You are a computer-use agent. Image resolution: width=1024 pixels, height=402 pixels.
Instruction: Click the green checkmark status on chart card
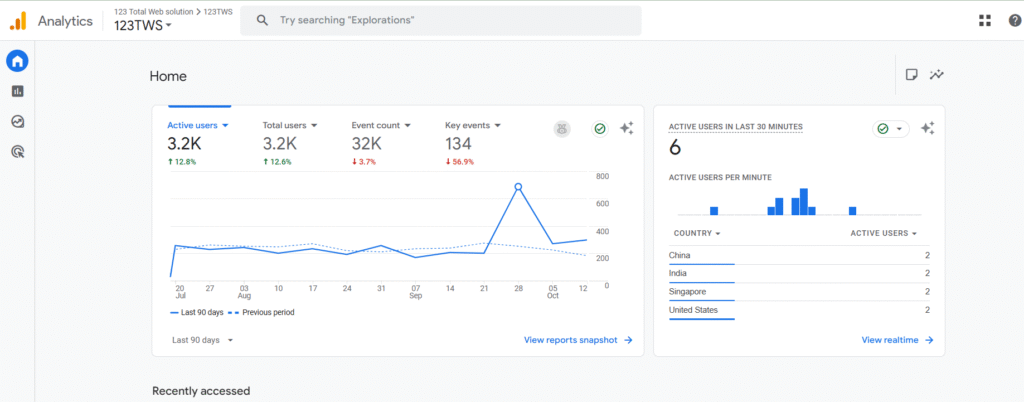coord(600,128)
